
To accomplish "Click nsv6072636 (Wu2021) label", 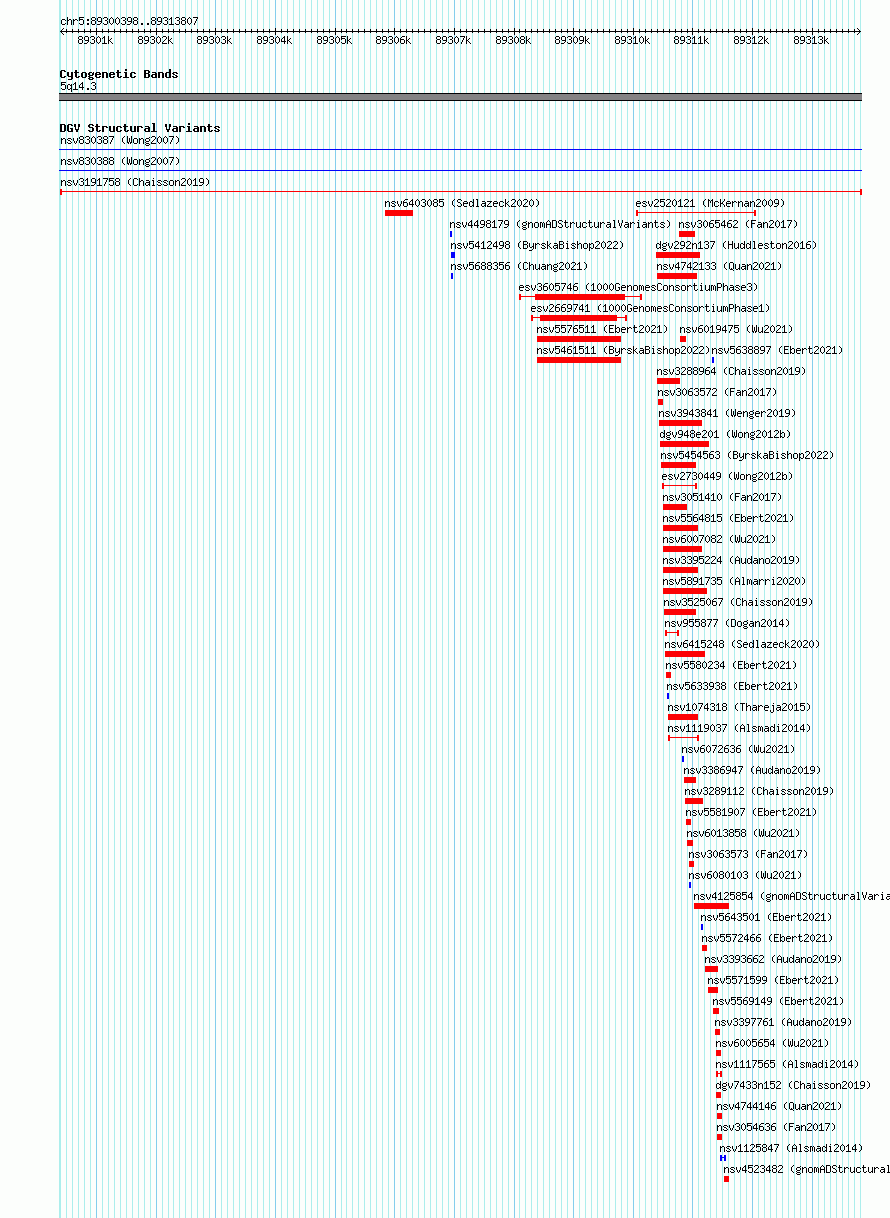I will (x=738, y=749).
